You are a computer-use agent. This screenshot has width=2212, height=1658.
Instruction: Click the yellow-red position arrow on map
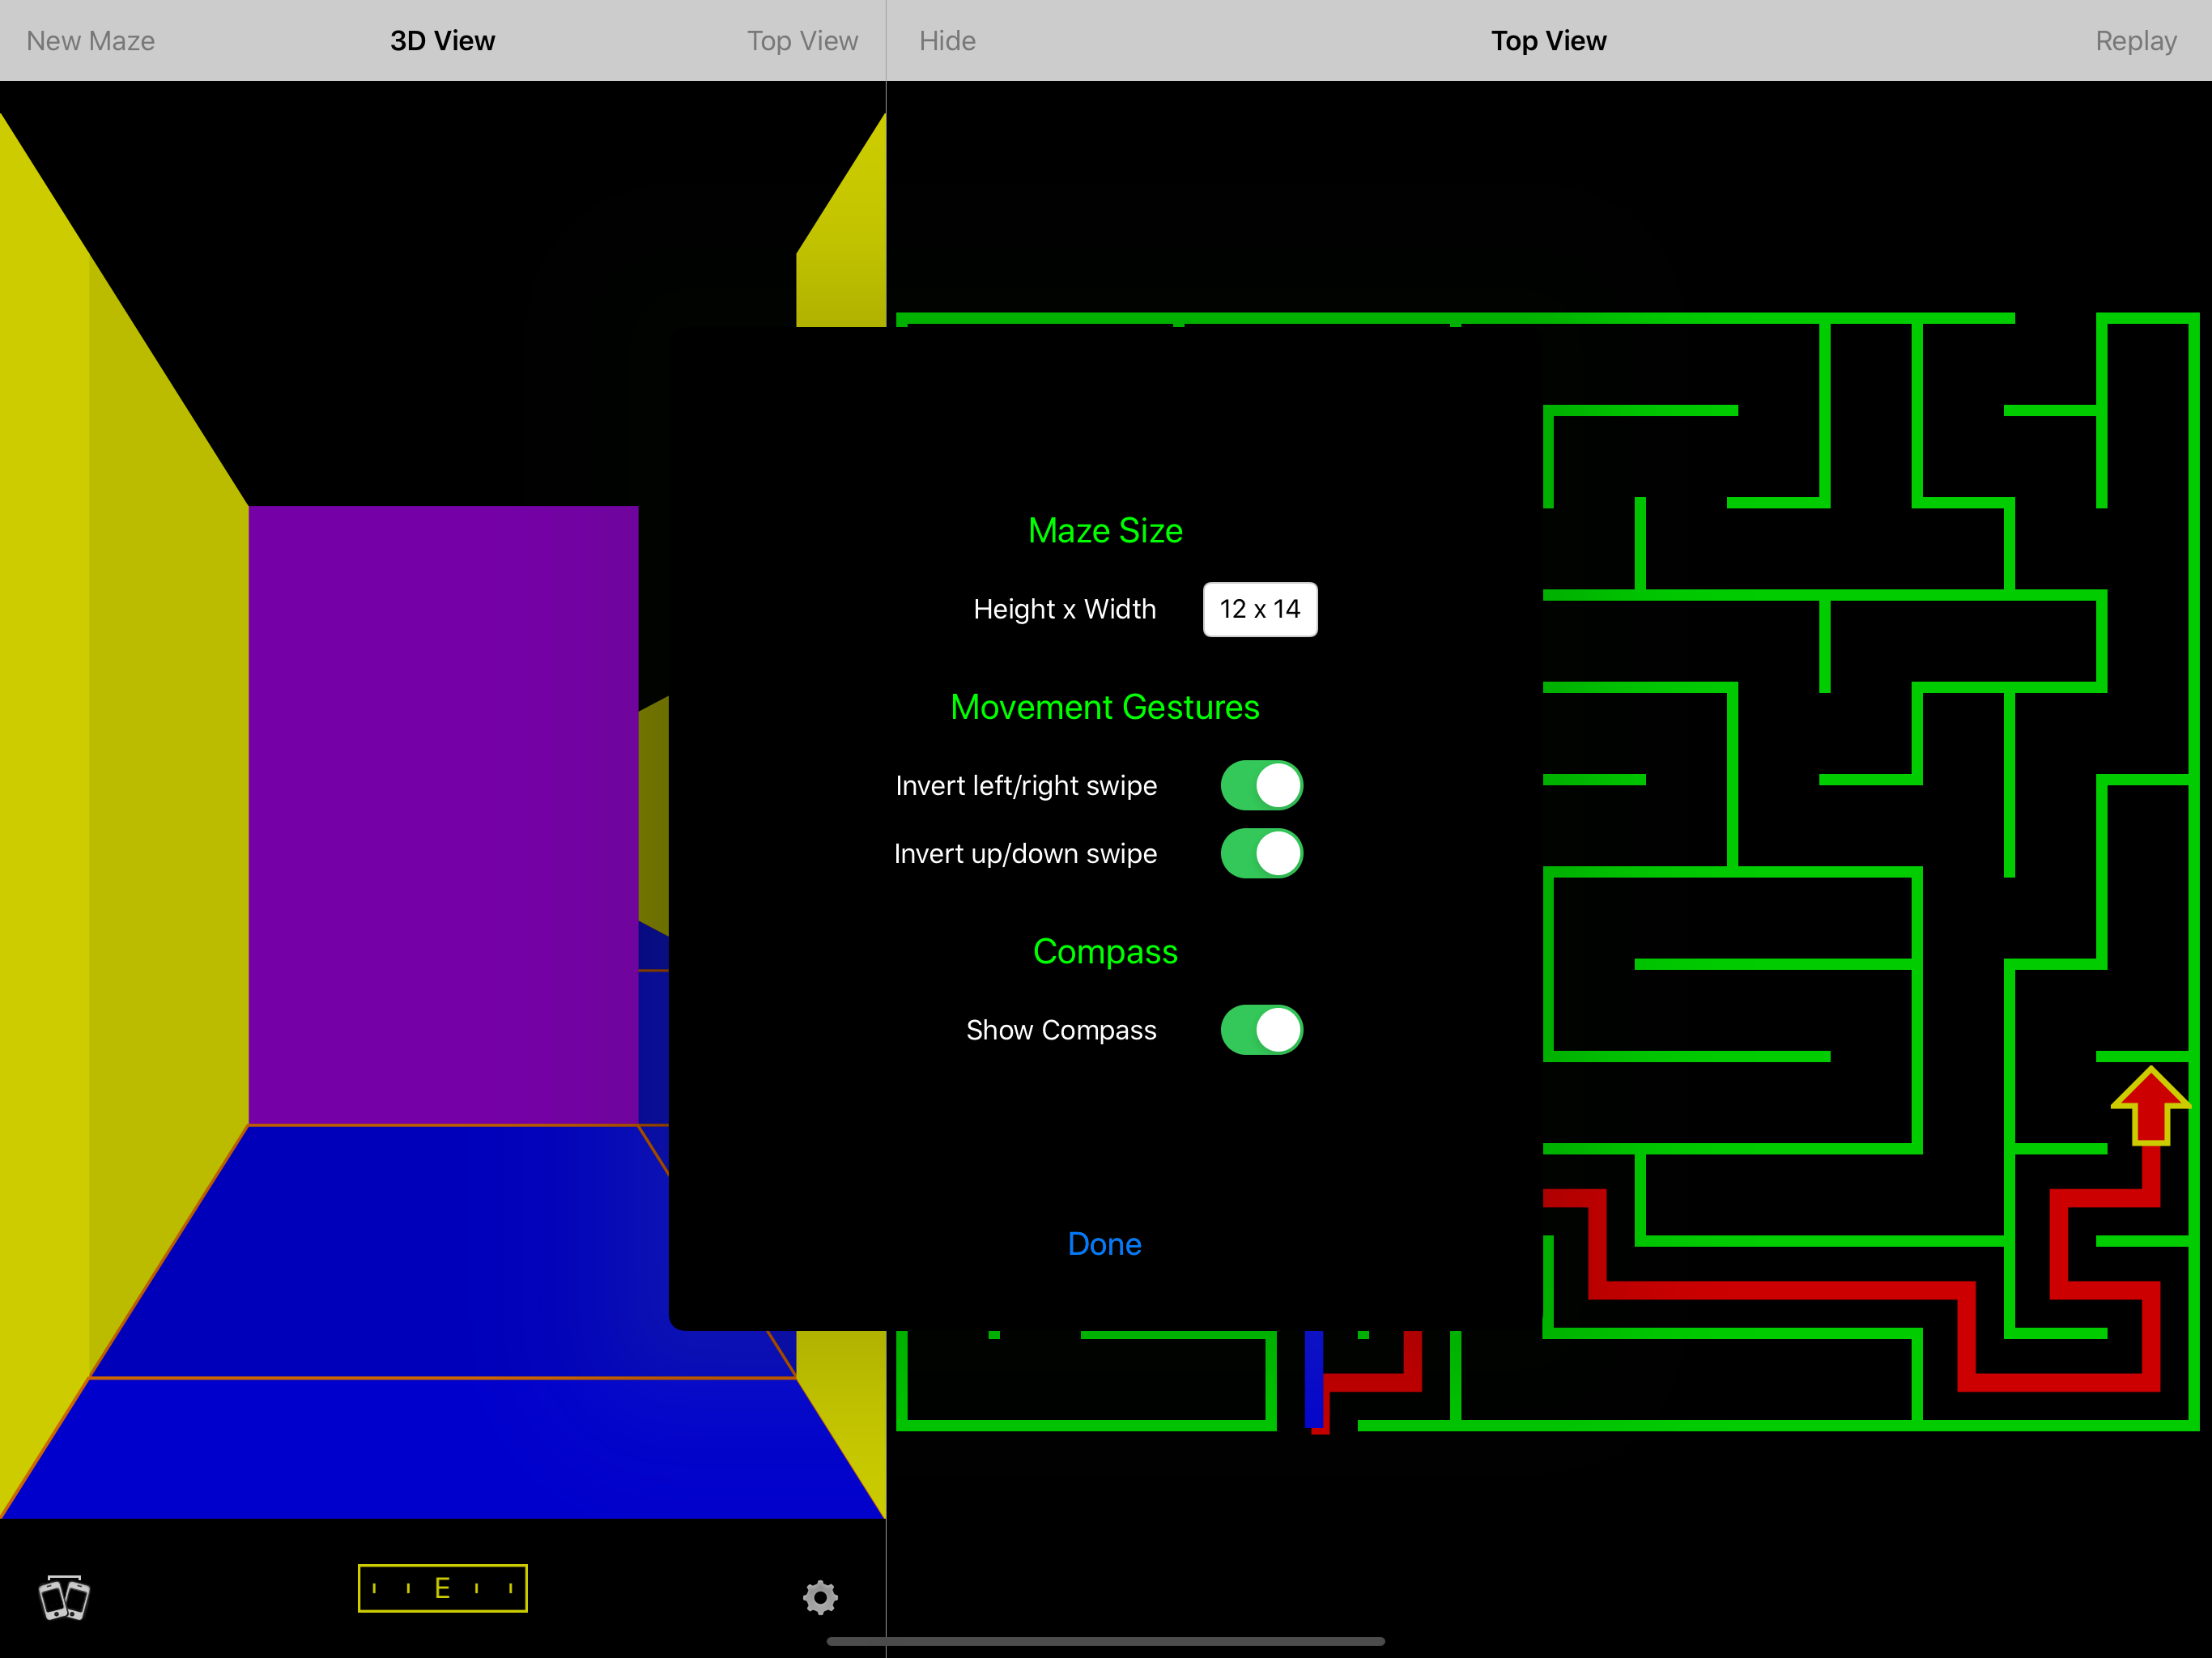[x=2150, y=1105]
